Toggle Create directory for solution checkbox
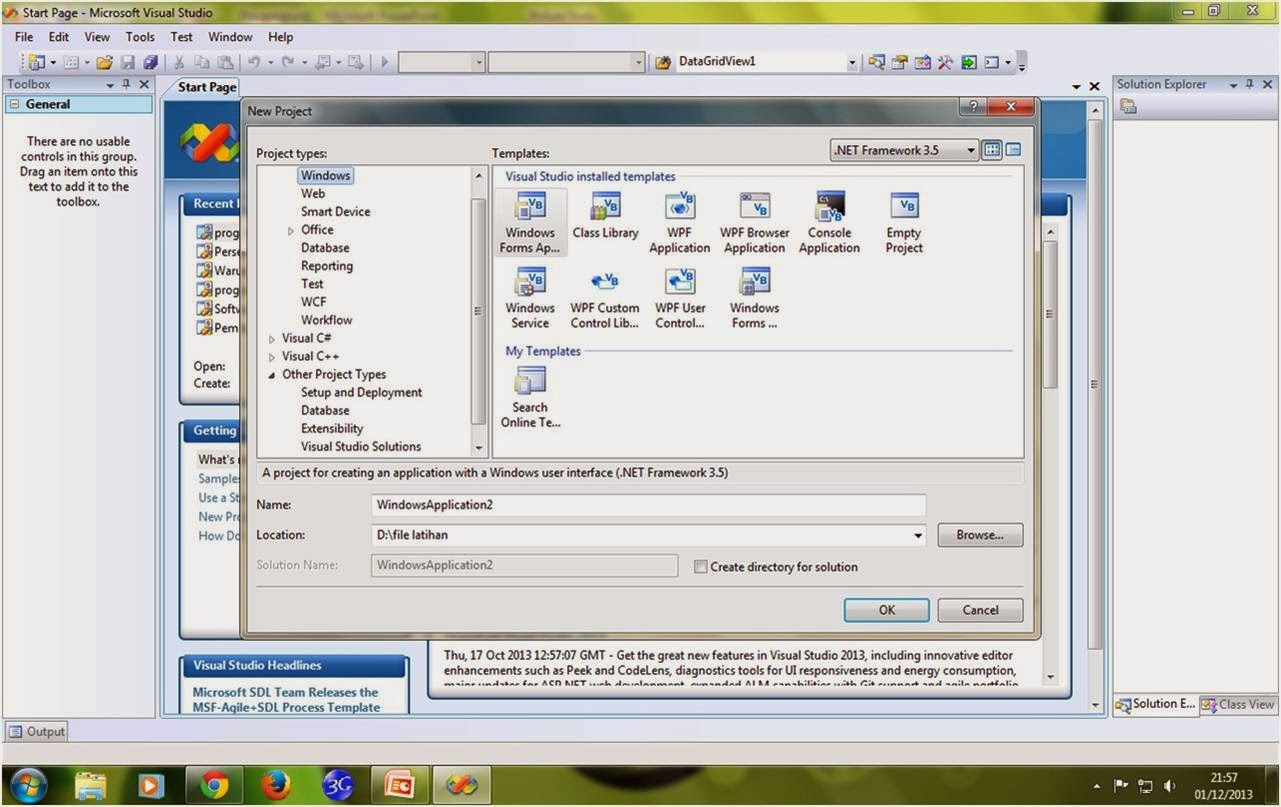This screenshot has height=807, width=1281. pos(700,567)
